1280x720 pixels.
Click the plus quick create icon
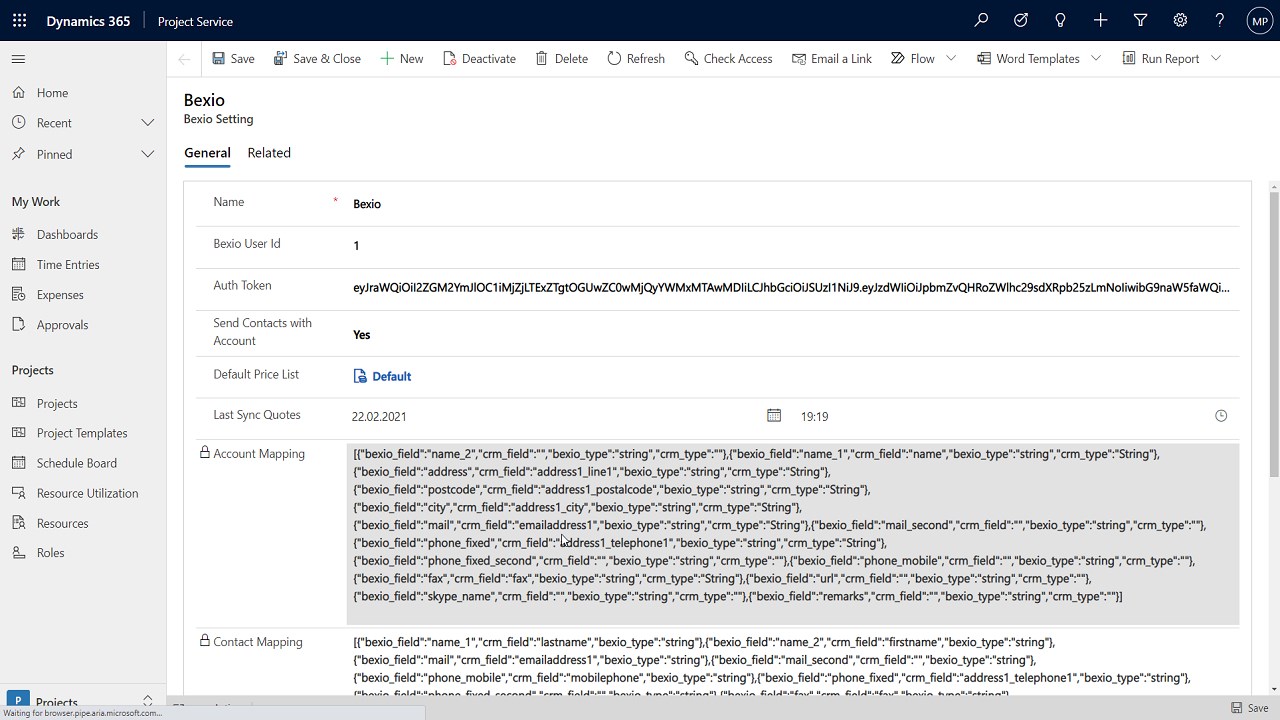1100,20
